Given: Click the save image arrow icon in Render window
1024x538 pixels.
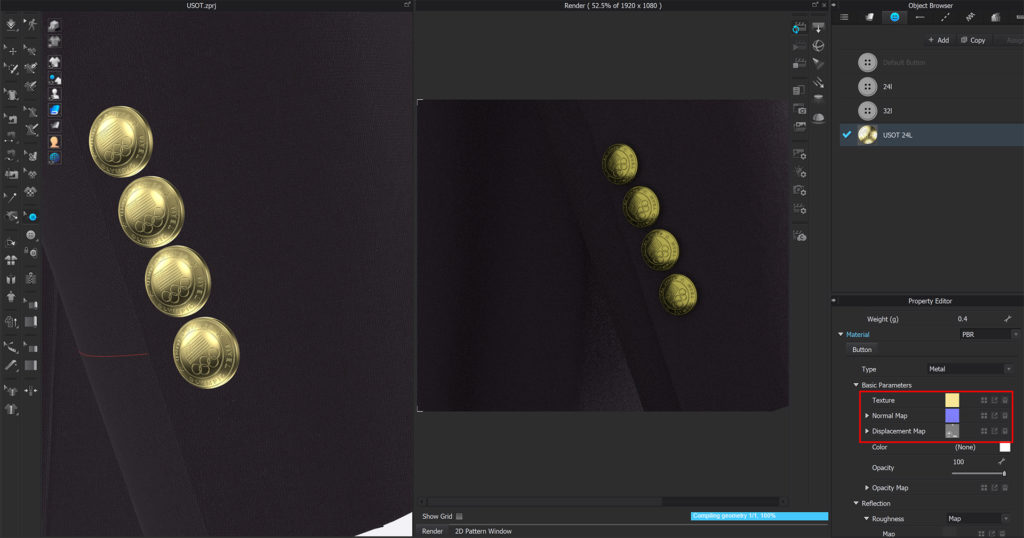Looking at the screenshot, I should (818, 28).
